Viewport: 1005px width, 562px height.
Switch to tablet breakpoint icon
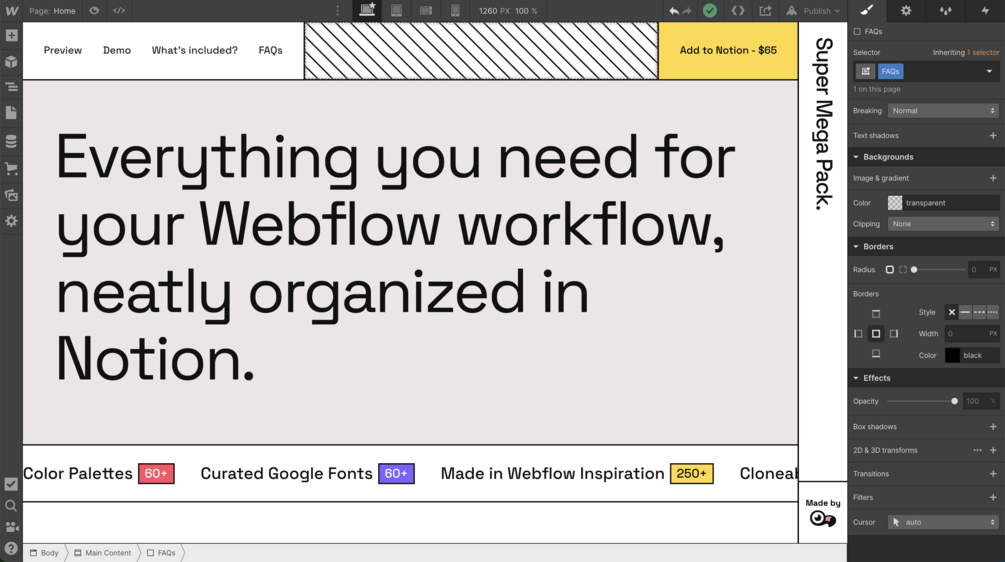pyautogui.click(x=397, y=11)
